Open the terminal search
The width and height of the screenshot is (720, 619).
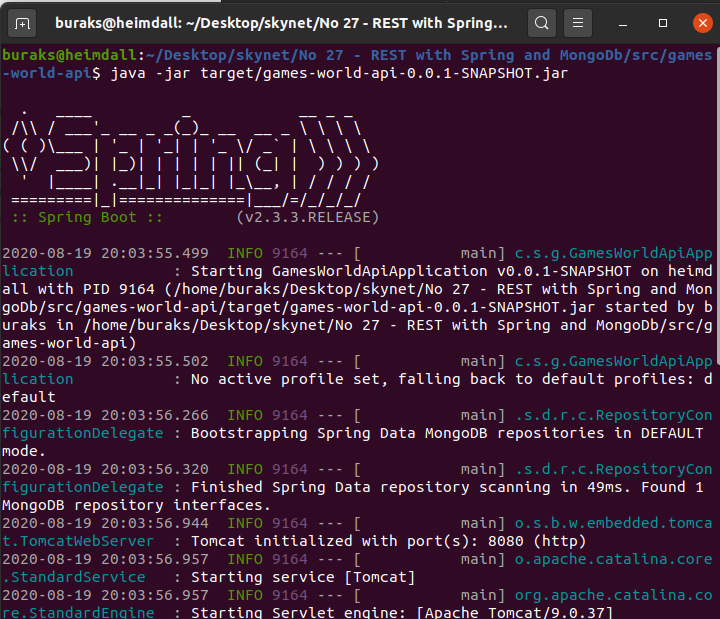[x=542, y=23]
